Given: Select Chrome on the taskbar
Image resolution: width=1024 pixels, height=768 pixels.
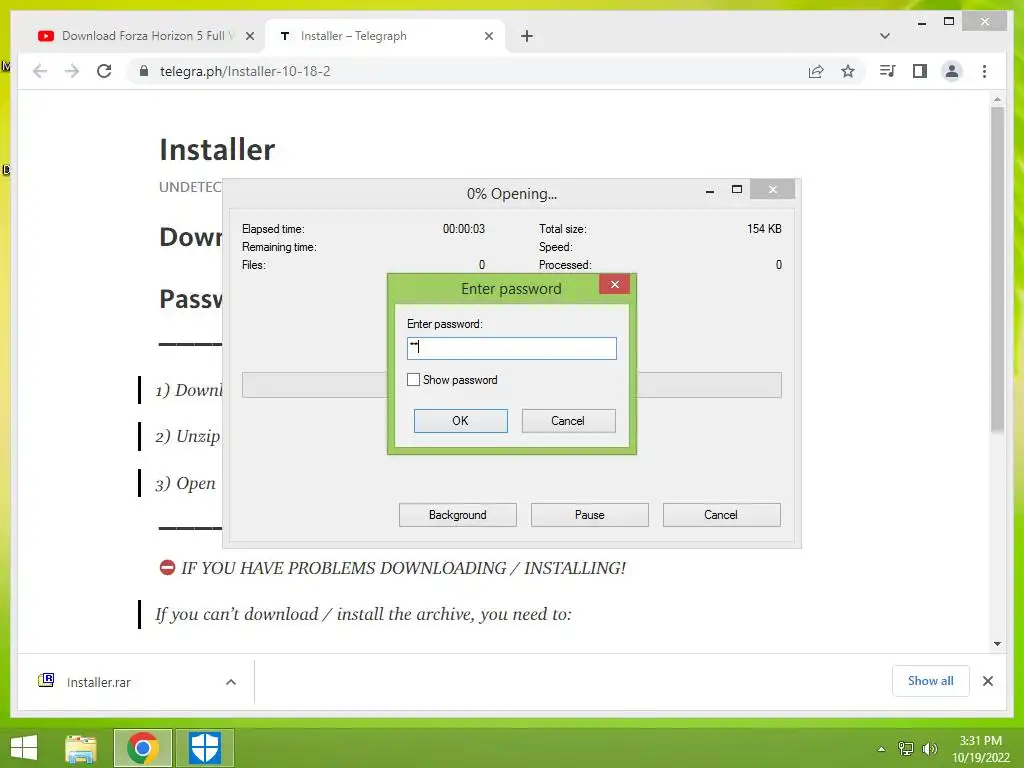Looking at the screenshot, I should coord(142,748).
